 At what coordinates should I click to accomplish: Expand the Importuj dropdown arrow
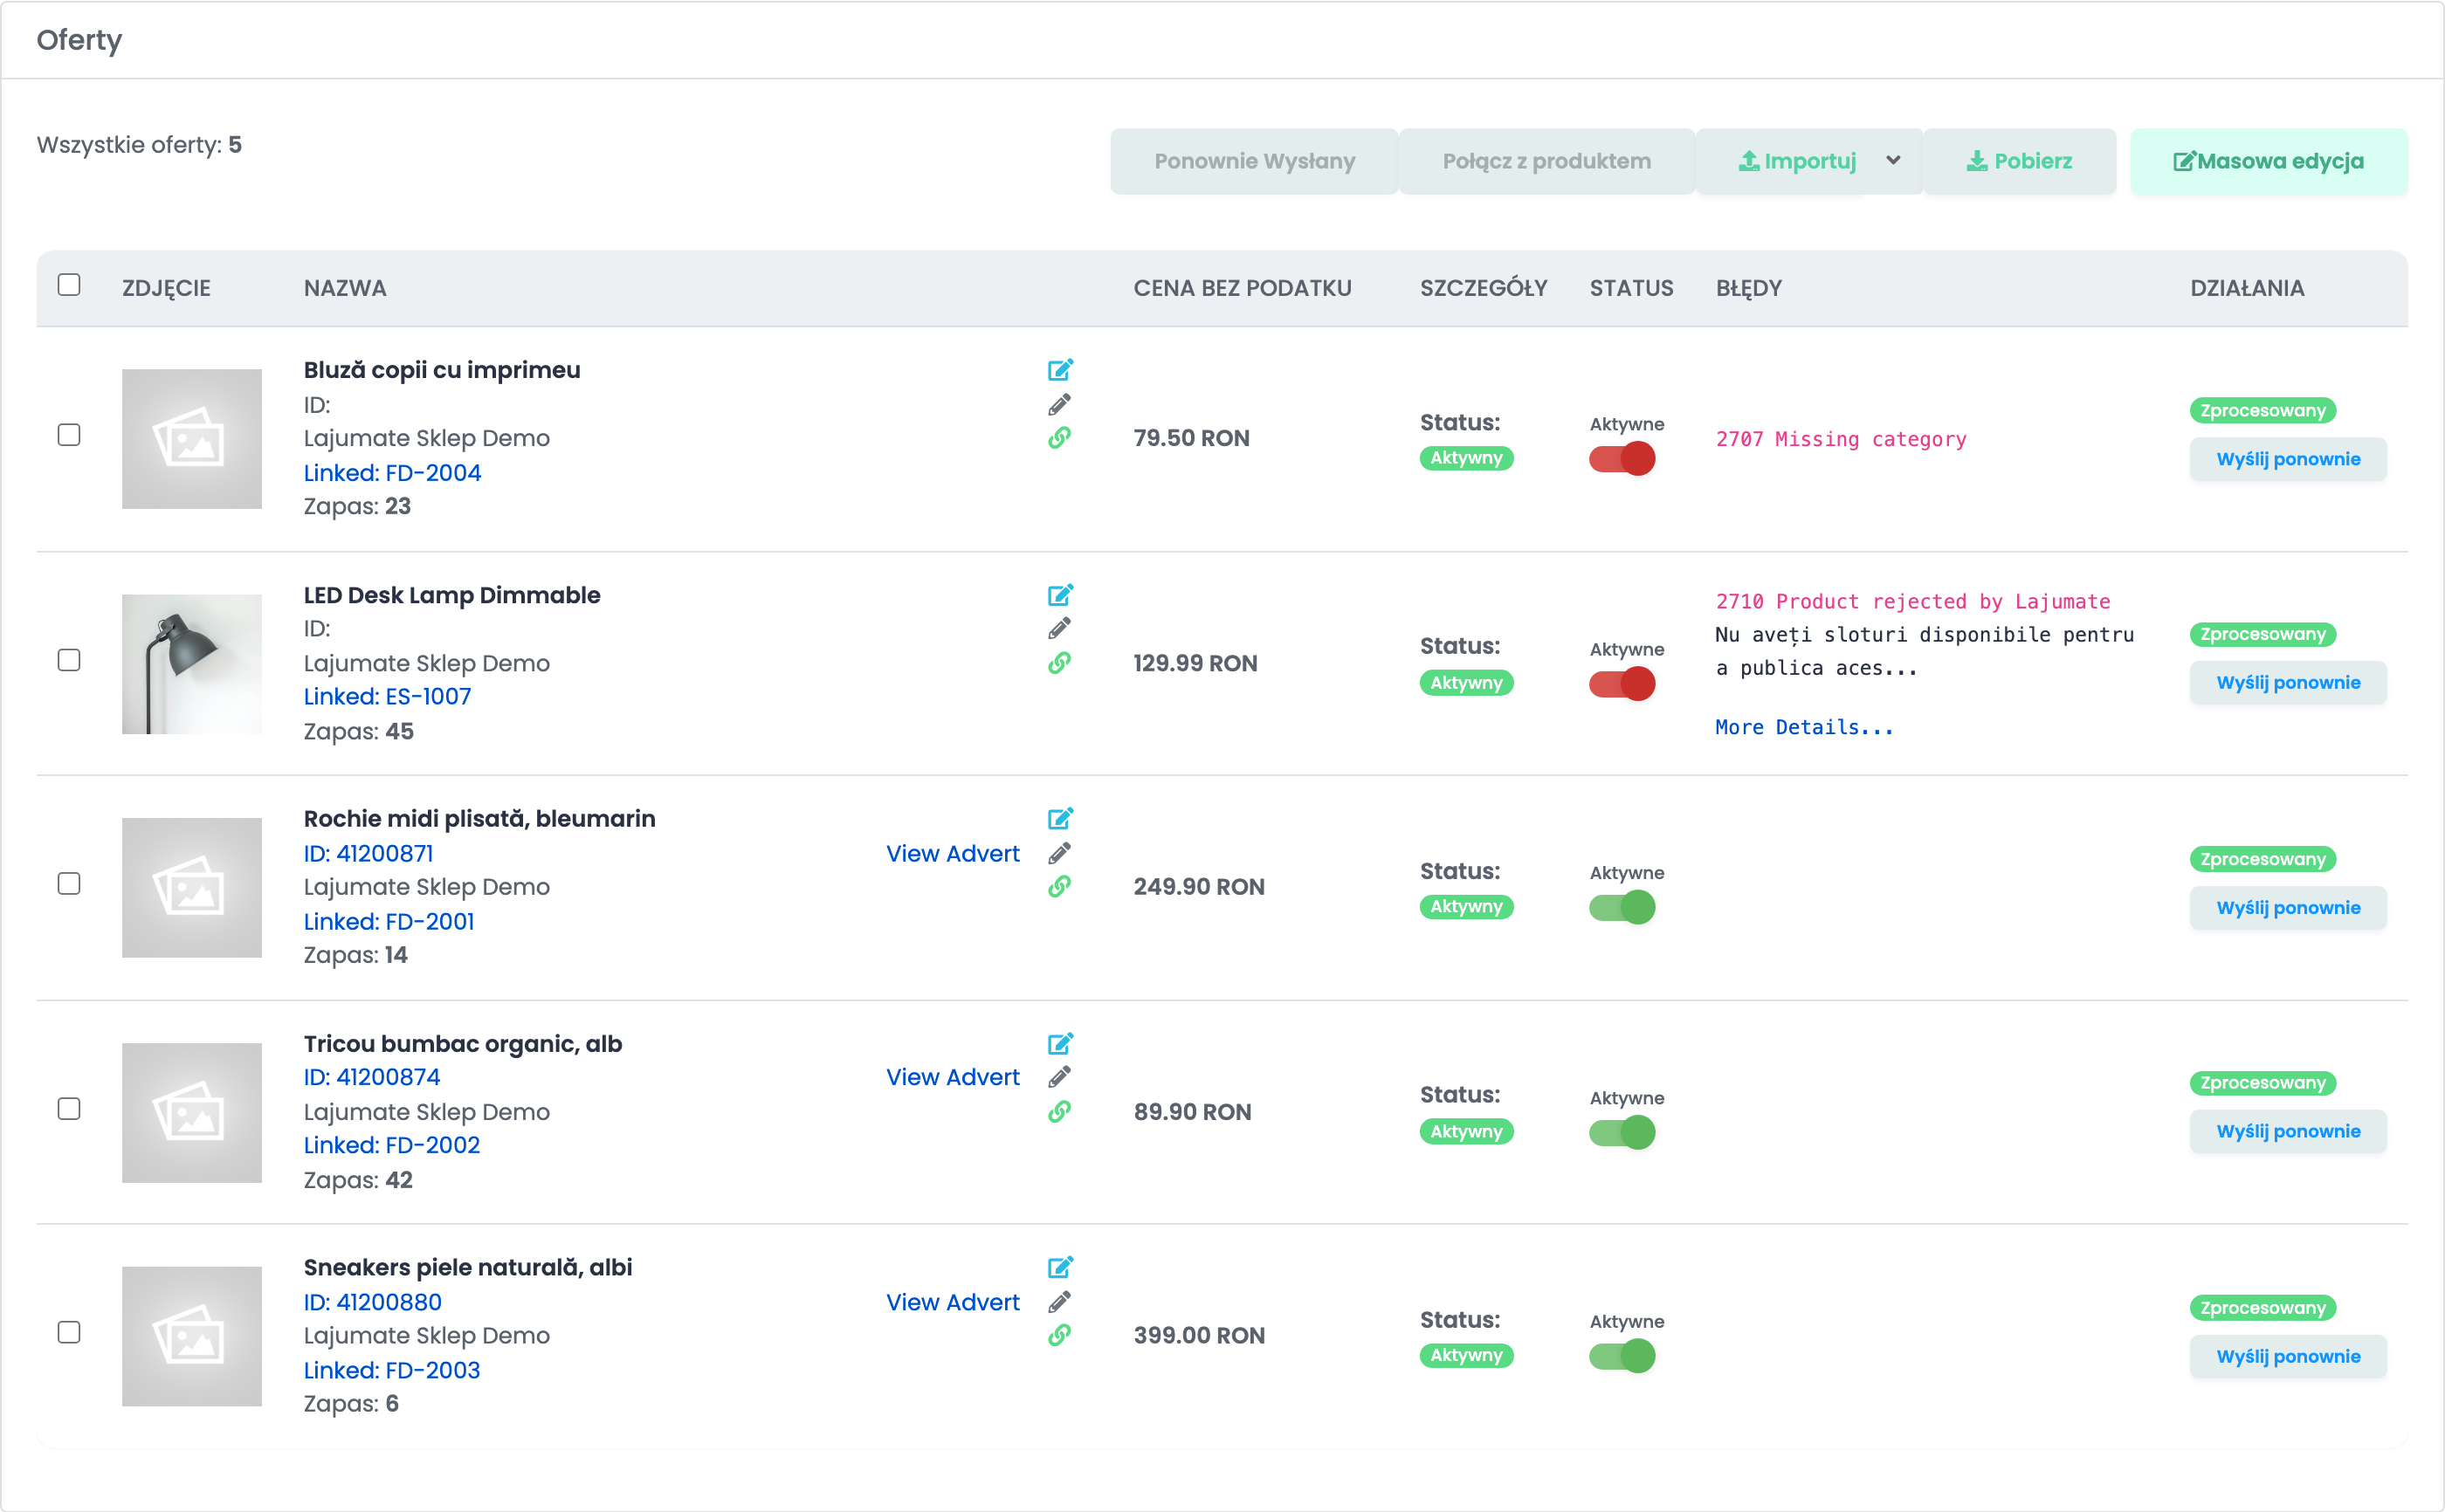click(x=1892, y=161)
